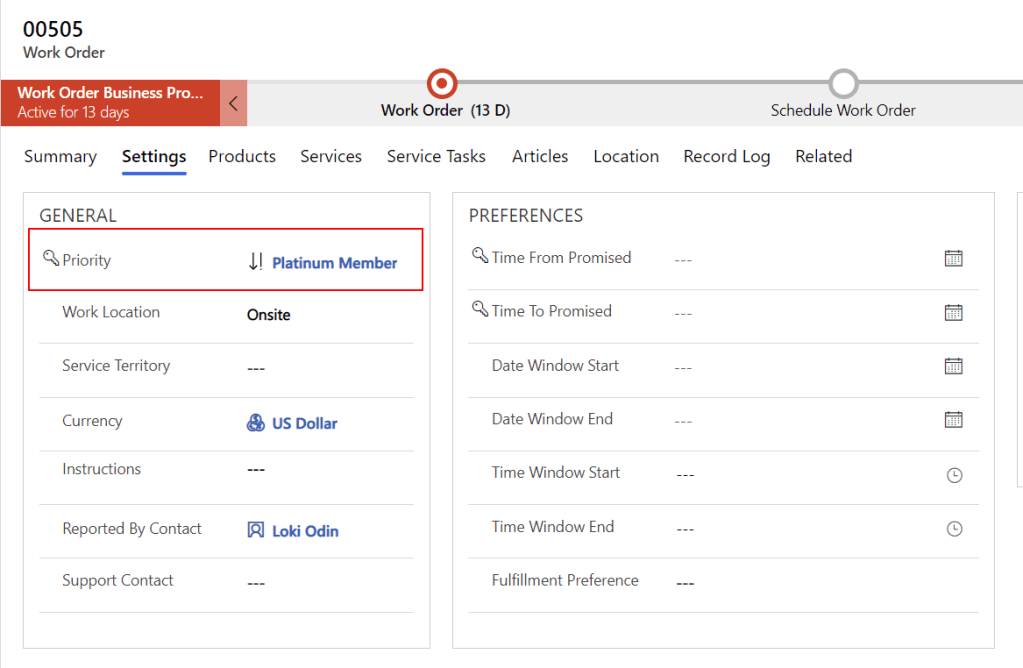Image resolution: width=1023 pixels, height=668 pixels.
Task: Open the Platinum Member priority link
Action: tap(335, 263)
